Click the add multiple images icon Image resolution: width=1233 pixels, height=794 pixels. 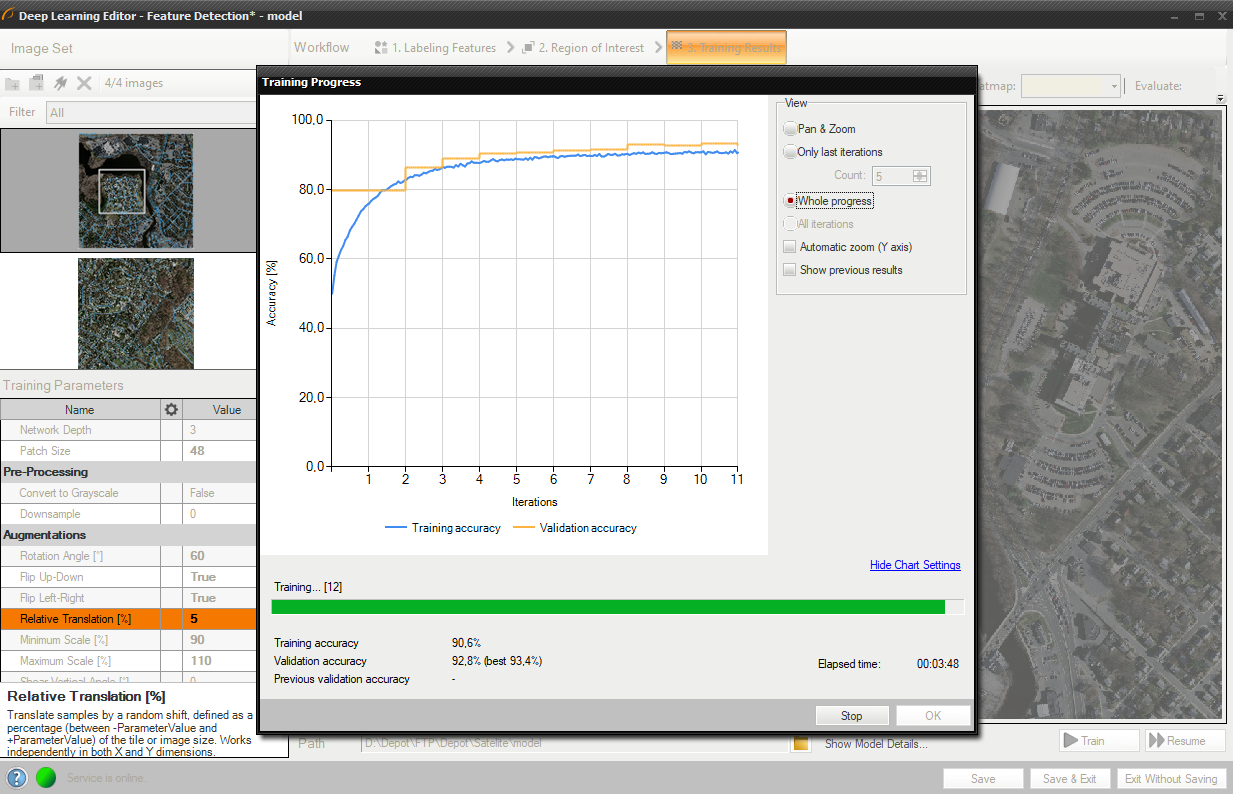[37, 84]
